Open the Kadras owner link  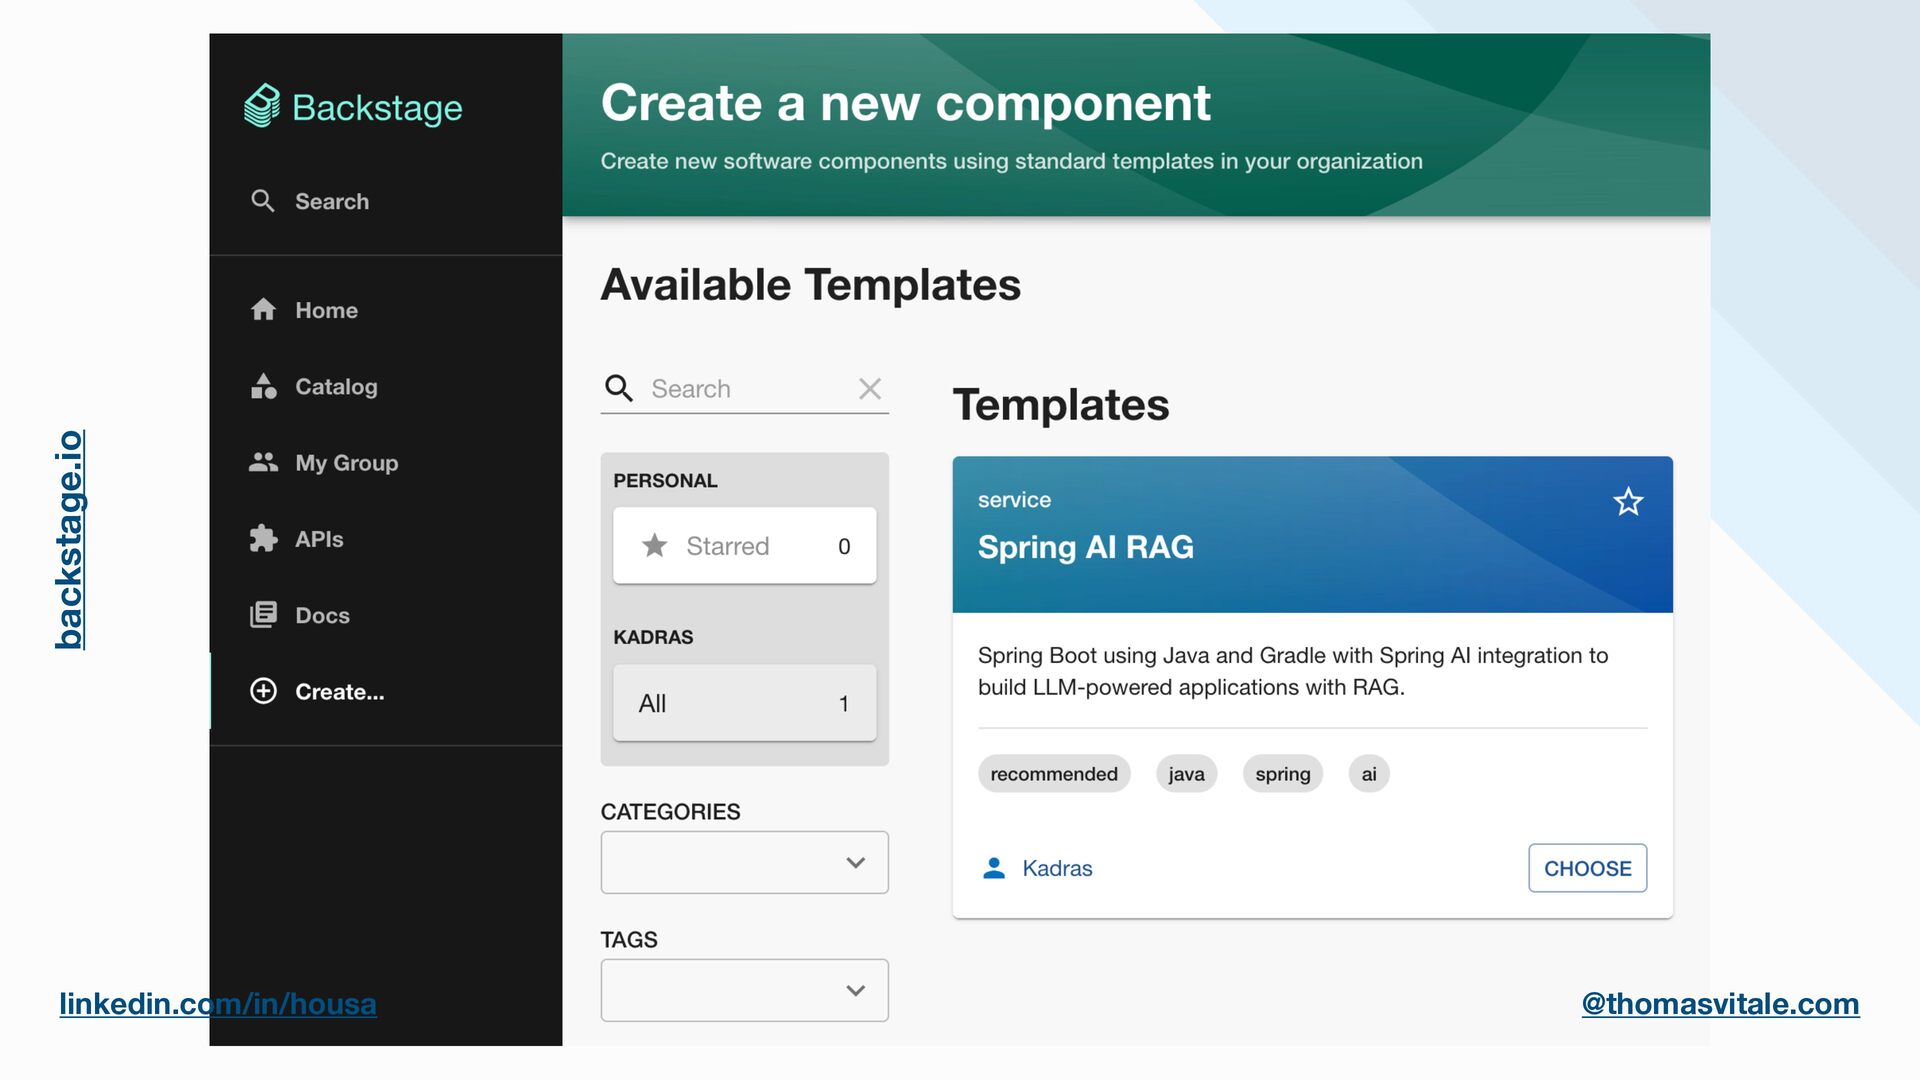1056,868
